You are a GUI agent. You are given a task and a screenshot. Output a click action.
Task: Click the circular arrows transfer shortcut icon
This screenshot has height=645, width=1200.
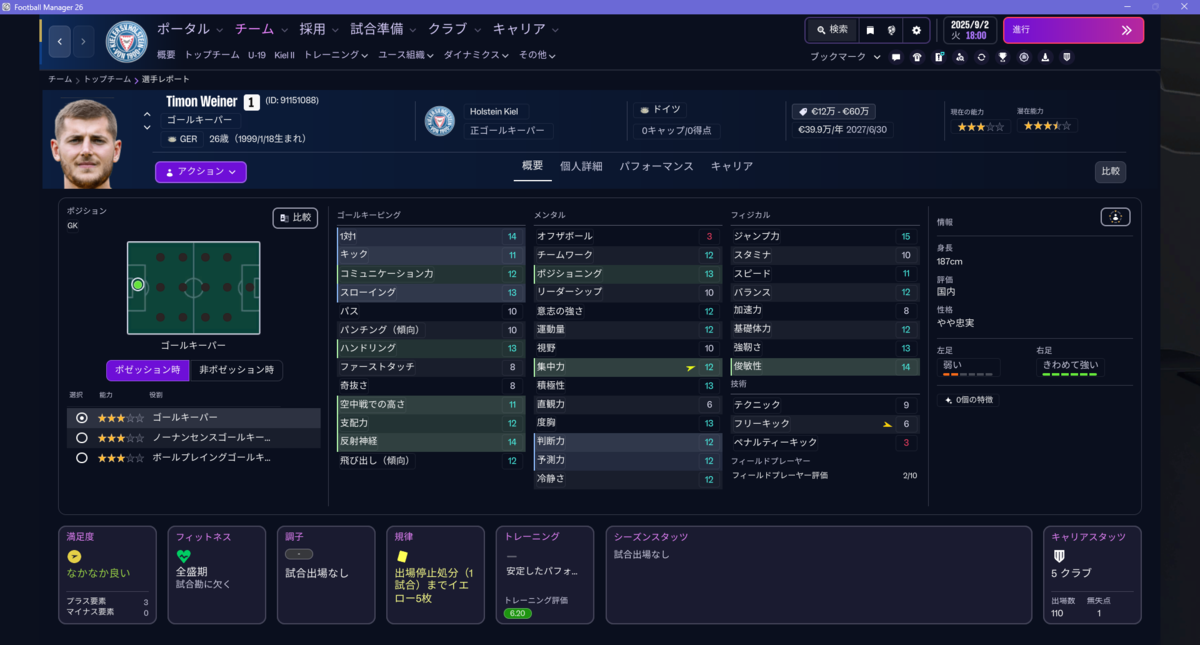(x=981, y=57)
